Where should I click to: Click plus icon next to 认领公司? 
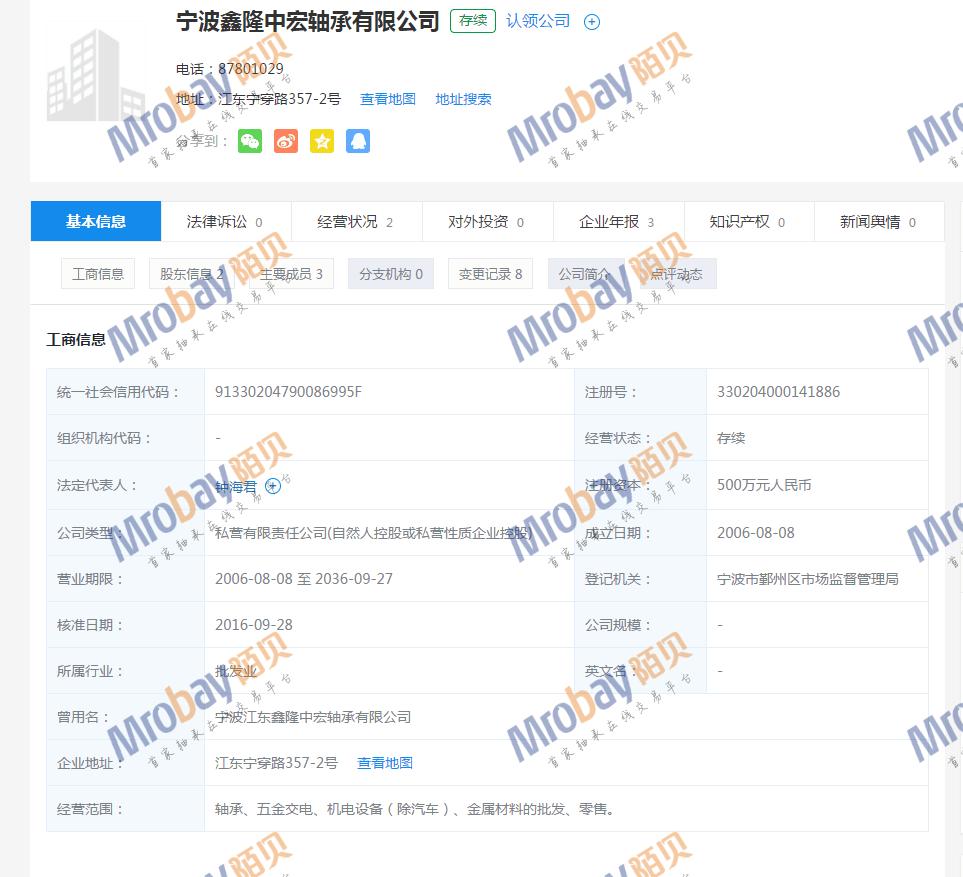tap(592, 22)
